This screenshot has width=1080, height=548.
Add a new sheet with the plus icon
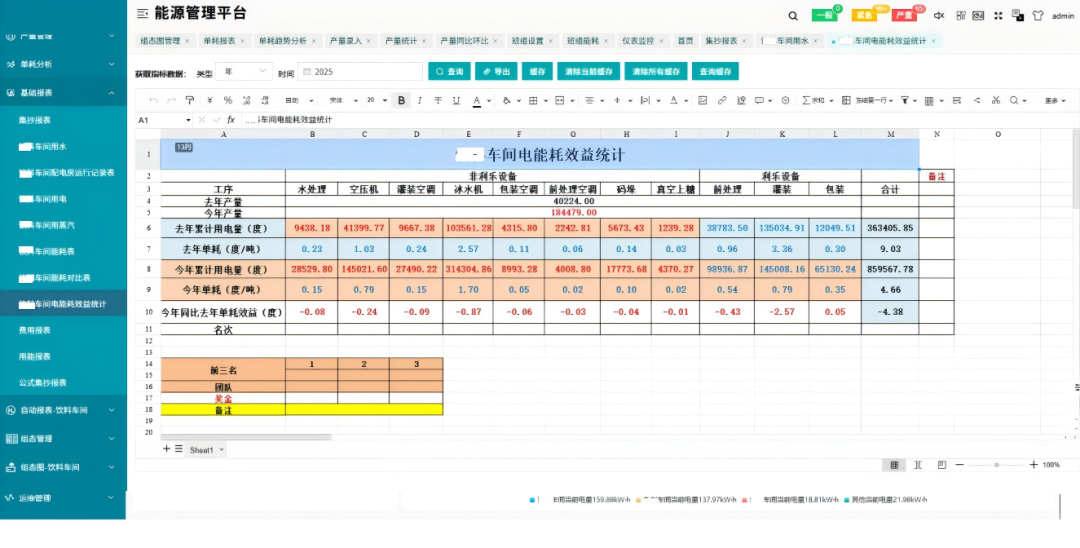pos(167,449)
